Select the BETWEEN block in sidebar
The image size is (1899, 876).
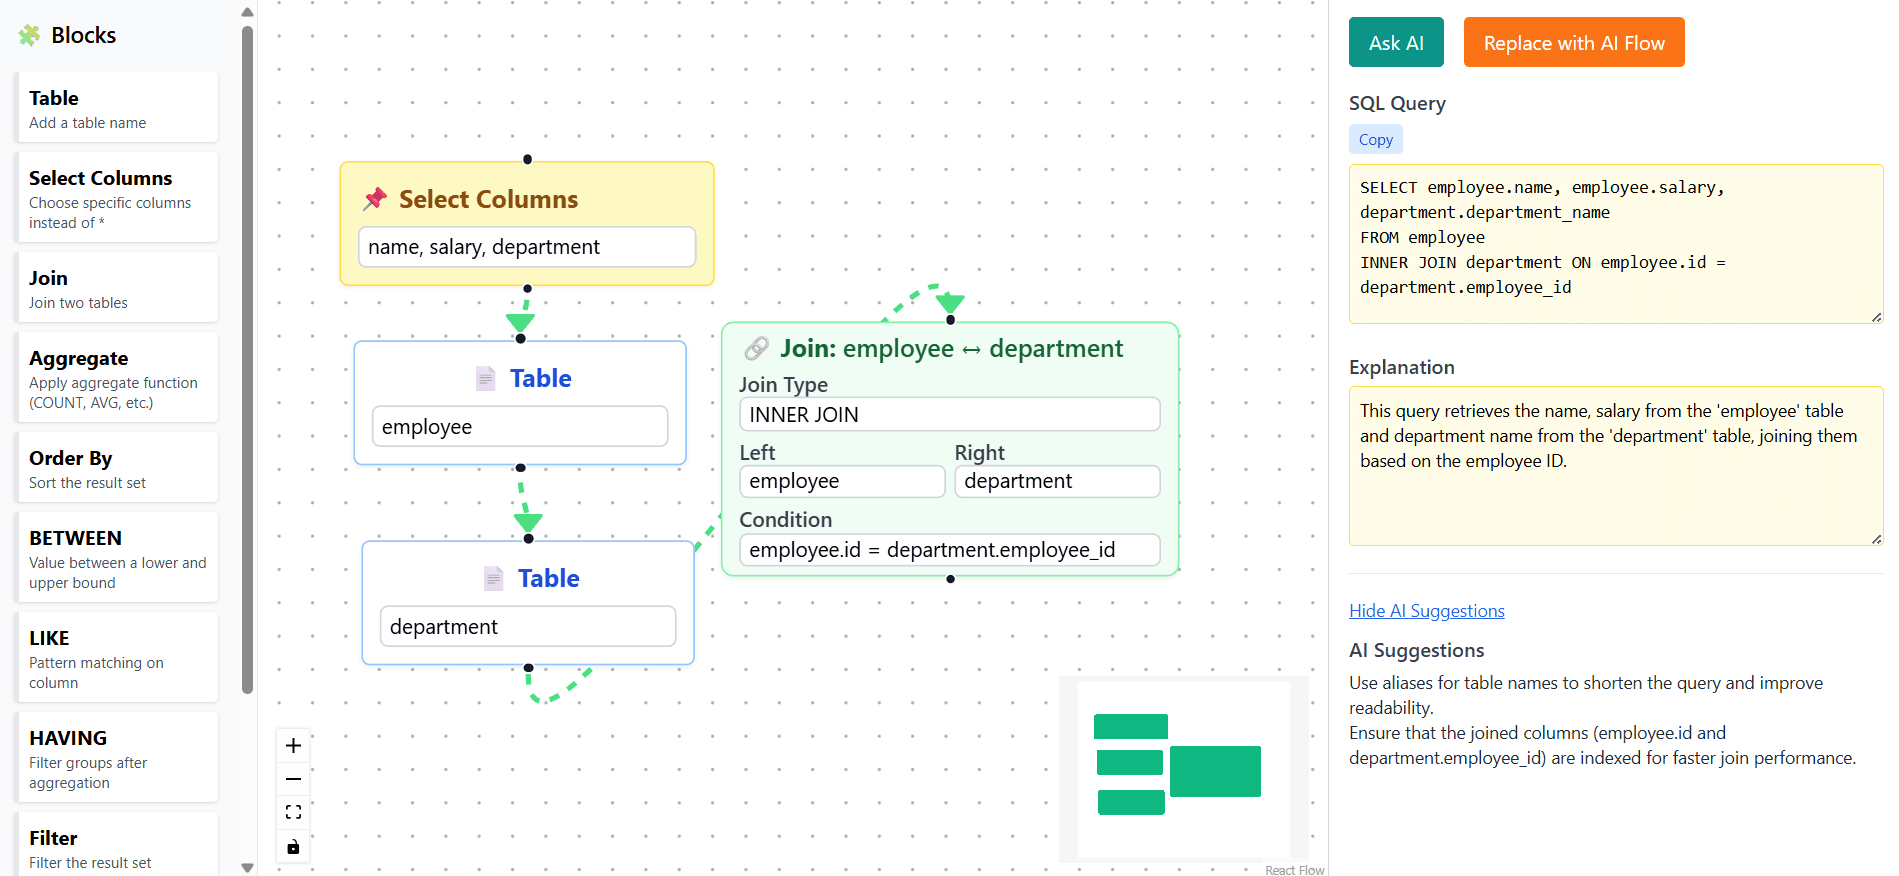click(117, 558)
